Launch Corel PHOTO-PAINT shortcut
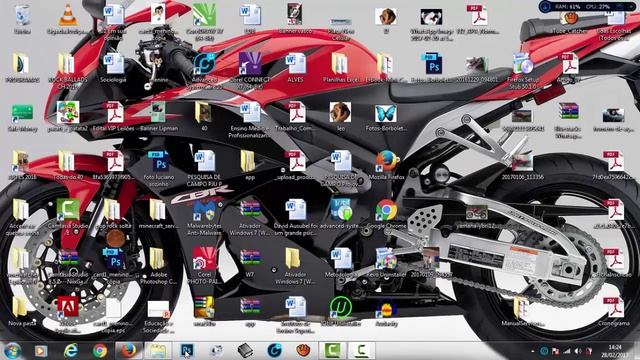This screenshot has width=640, height=360. (204, 258)
